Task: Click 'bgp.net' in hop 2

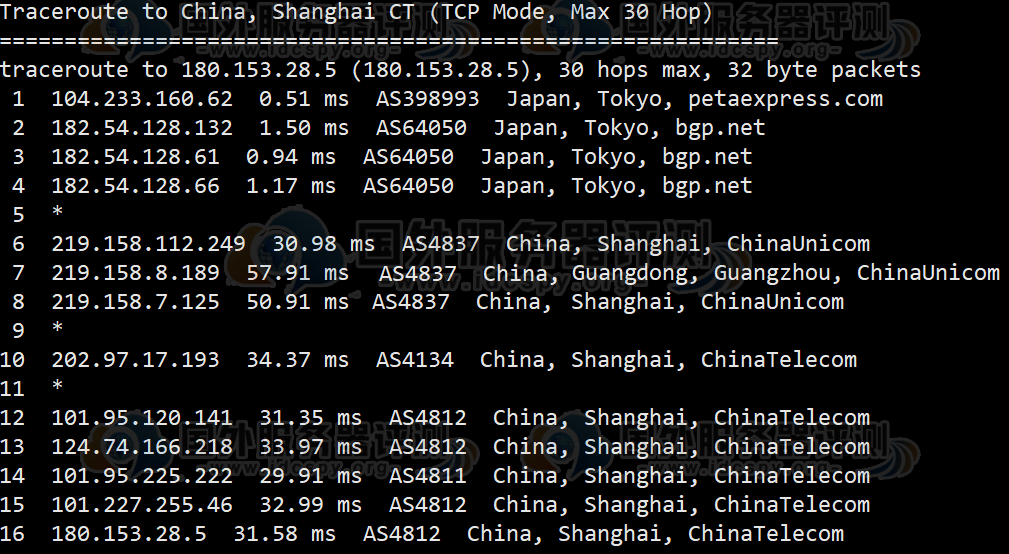Action: click(720, 129)
